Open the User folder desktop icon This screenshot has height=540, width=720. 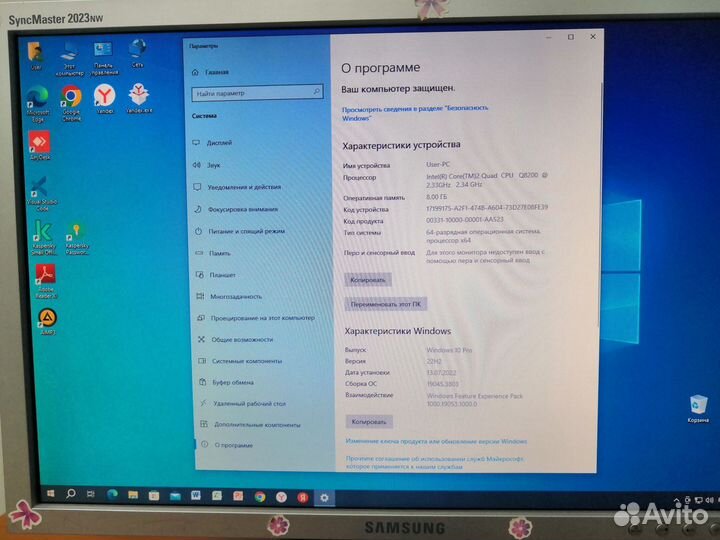tap(35, 55)
